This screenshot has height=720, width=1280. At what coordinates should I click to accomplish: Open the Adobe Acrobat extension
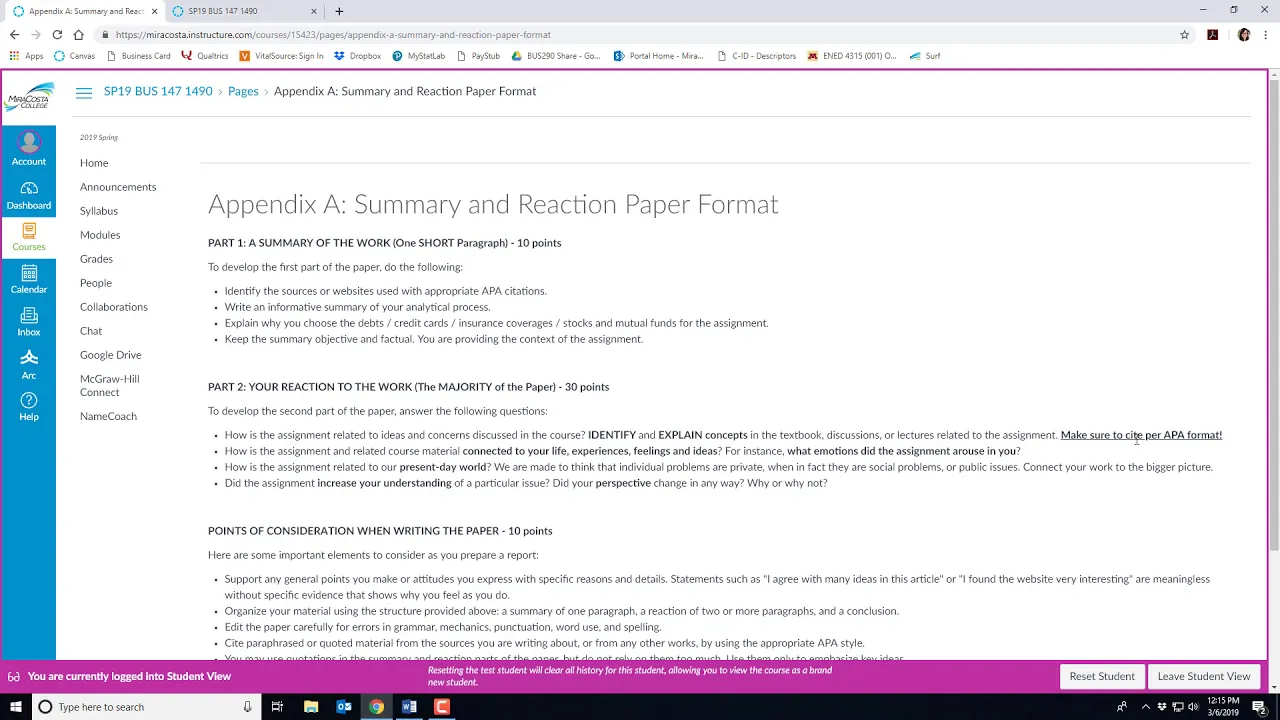click(1213, 34)
